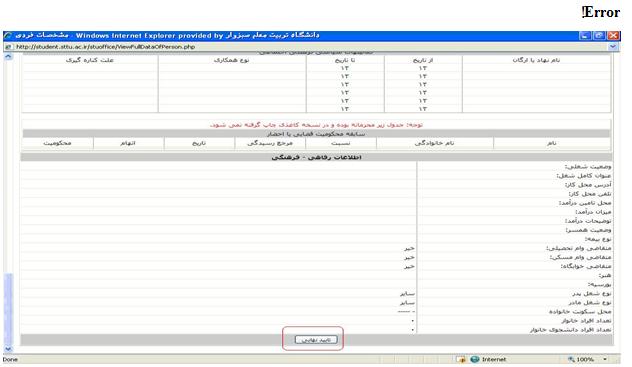Click the scroll-up arrow of the page
Image resolution: width=632 pixels, height=367 pixels.
[x=8, y=57]
